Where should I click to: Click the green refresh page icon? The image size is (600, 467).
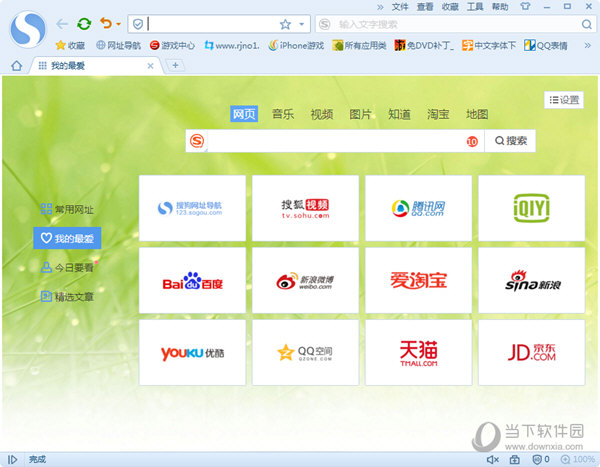pos(84,23)
